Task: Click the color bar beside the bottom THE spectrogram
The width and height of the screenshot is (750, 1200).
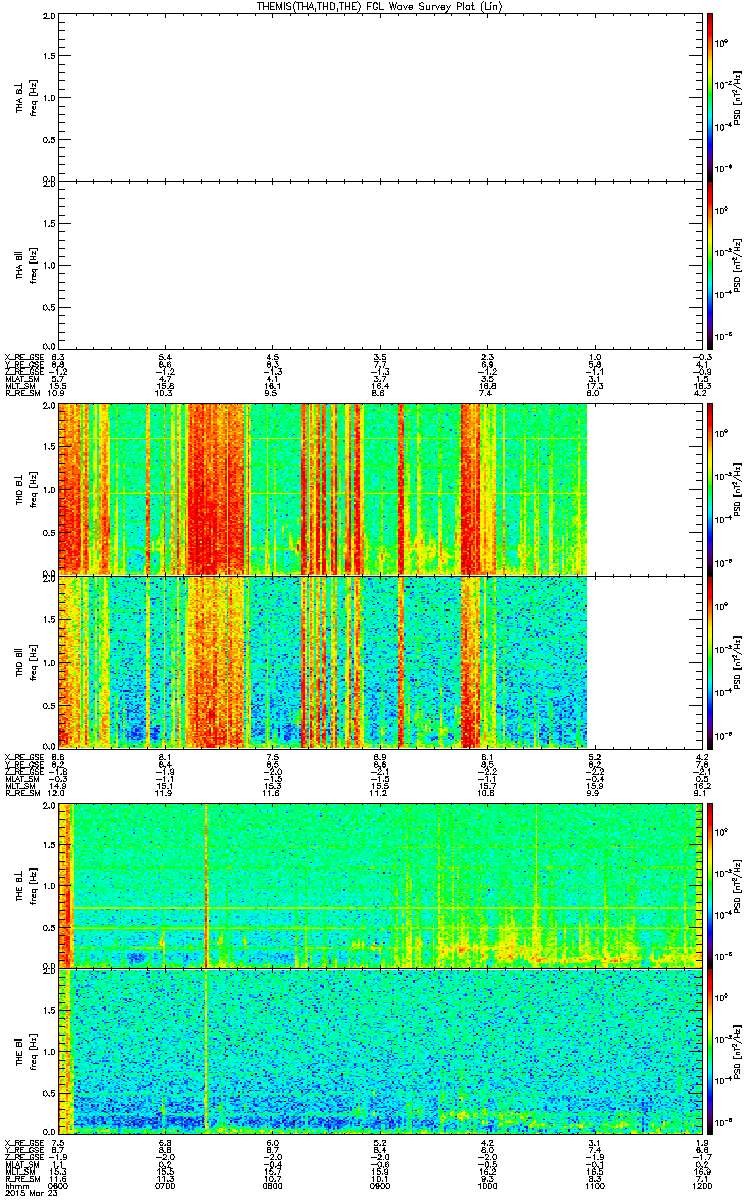Action: click(710, 1050)
